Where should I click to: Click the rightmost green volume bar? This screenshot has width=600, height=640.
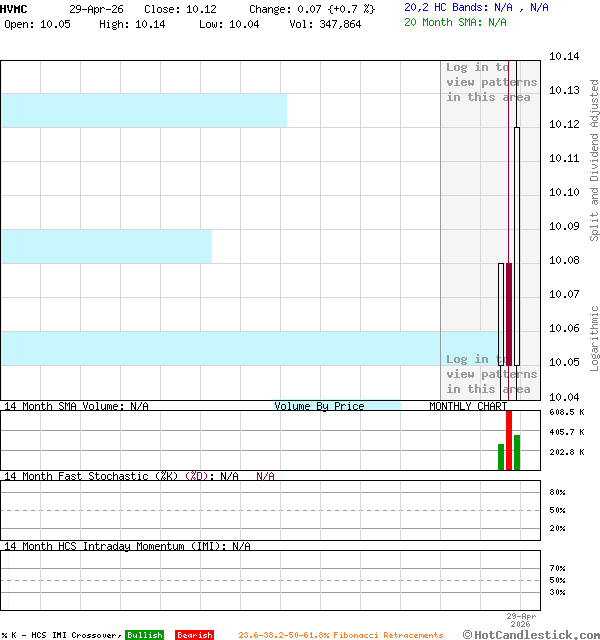[517, 452]
